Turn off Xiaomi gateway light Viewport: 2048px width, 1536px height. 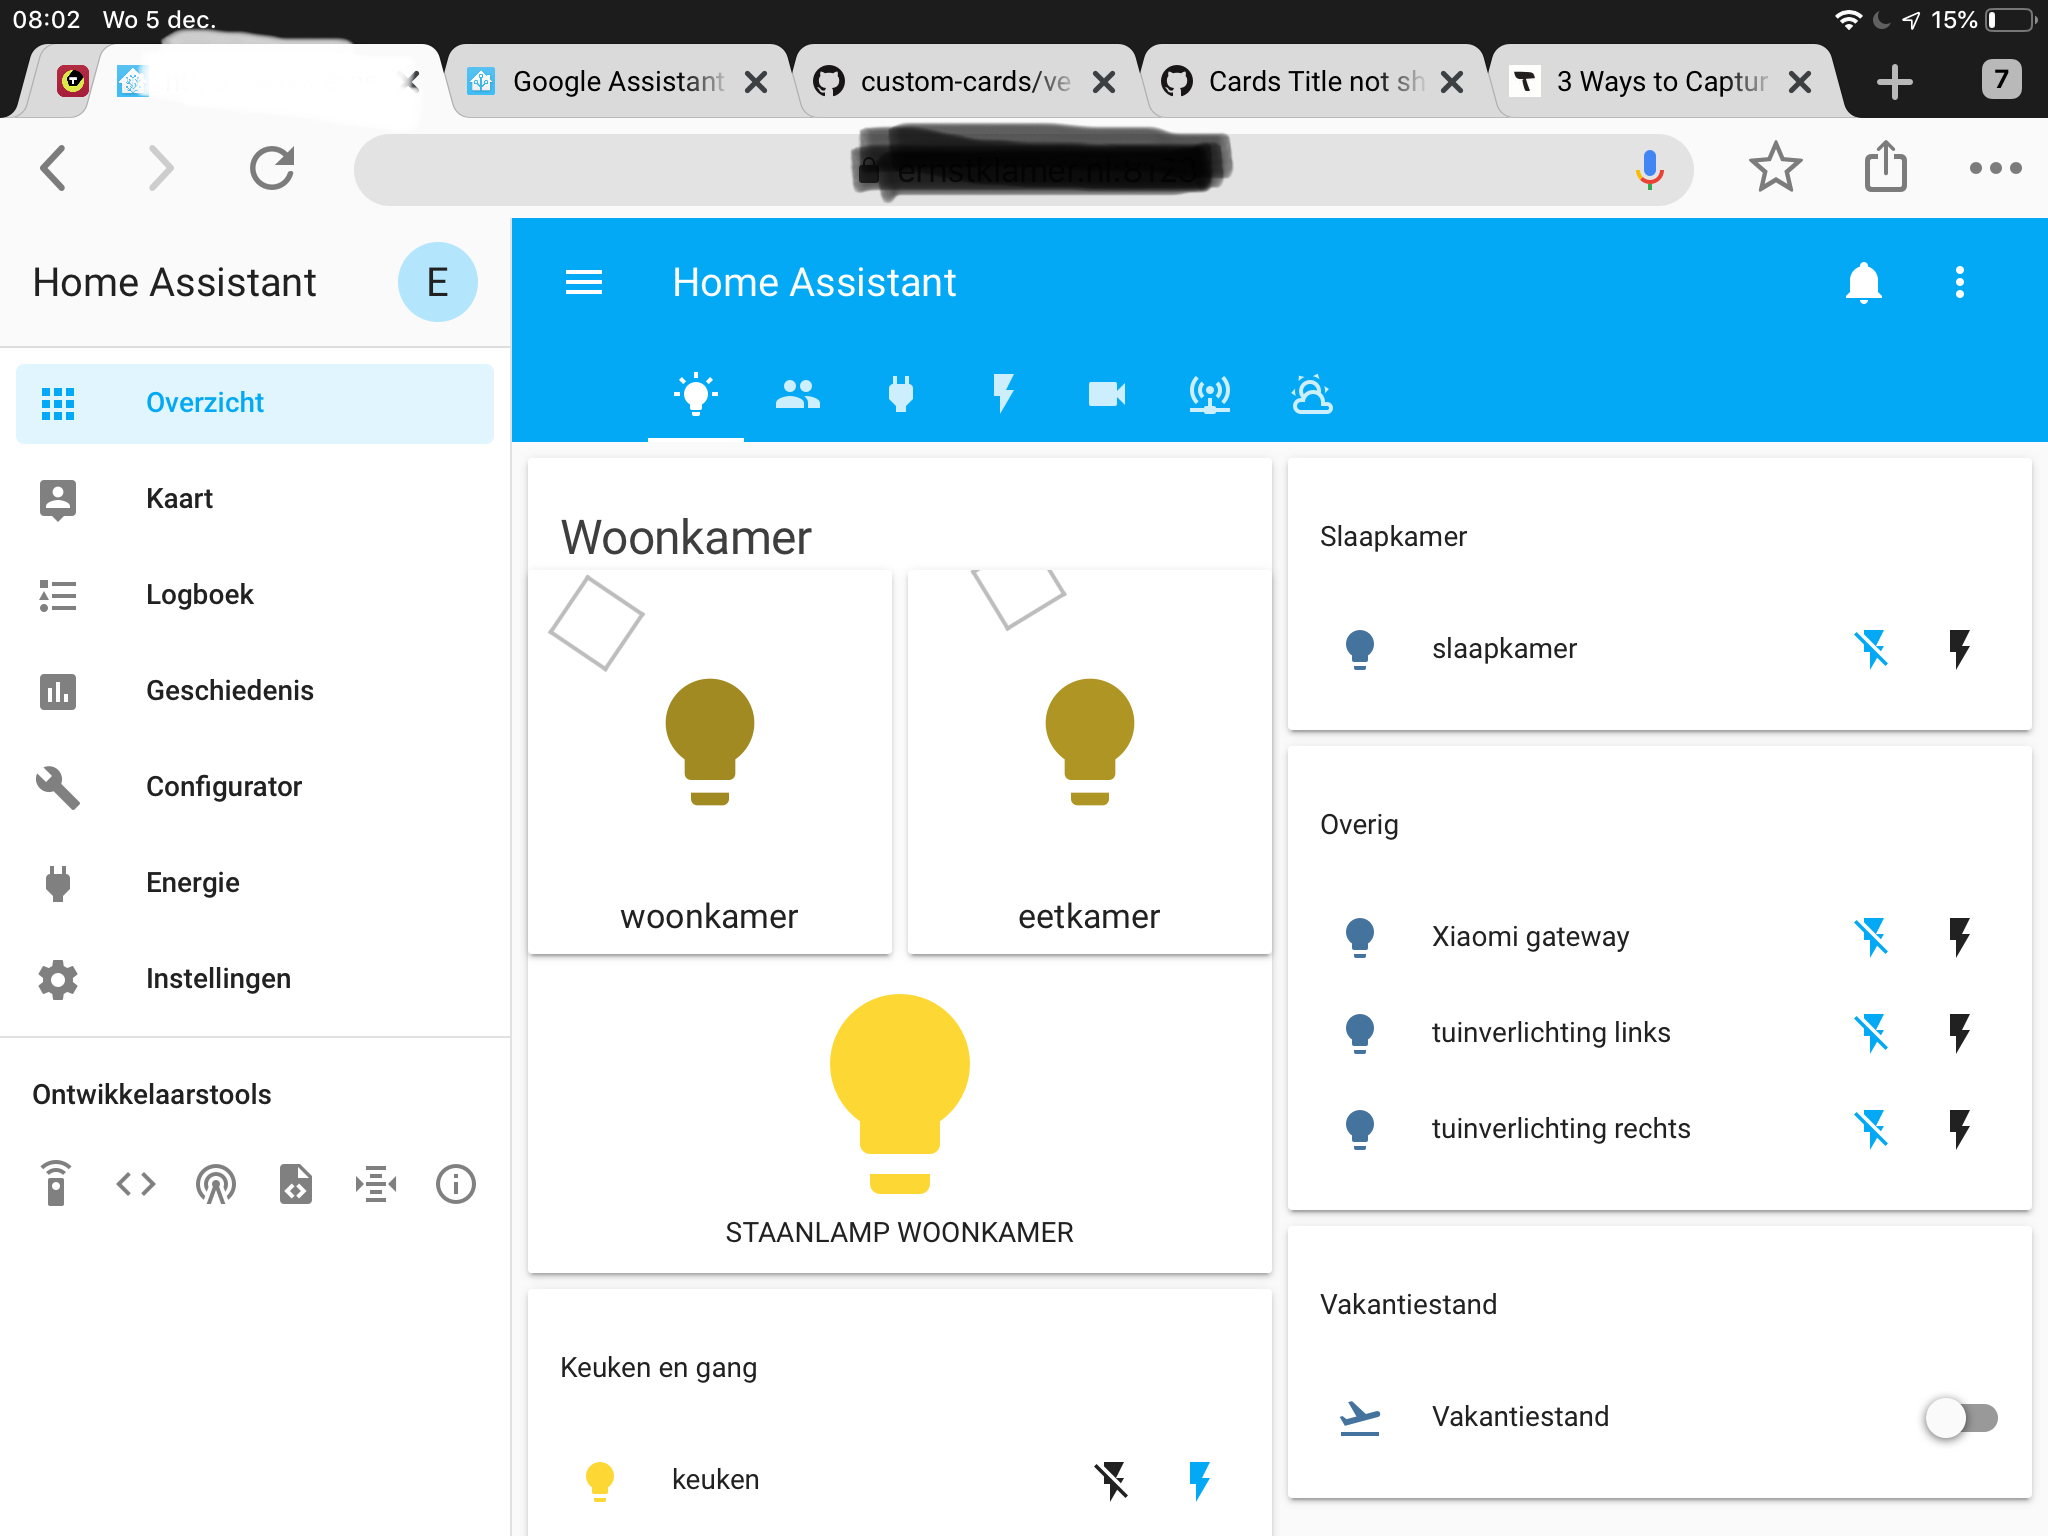tap(1871, 937)
